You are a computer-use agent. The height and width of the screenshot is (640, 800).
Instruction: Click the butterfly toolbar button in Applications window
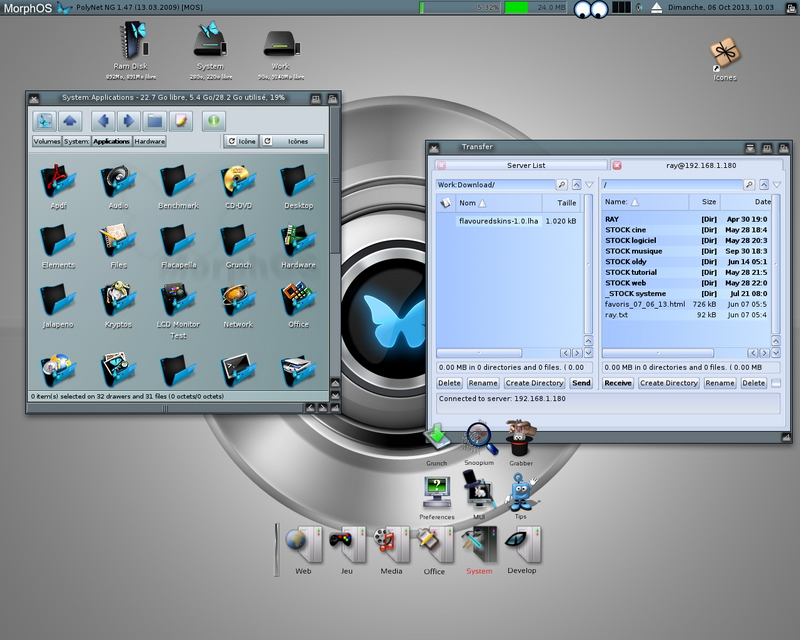click(44, 121)
